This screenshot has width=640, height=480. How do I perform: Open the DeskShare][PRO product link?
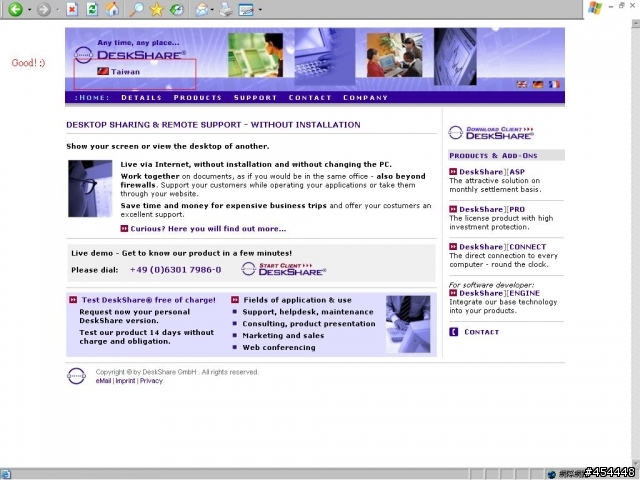pyautogui.click(x=492, y=209)
